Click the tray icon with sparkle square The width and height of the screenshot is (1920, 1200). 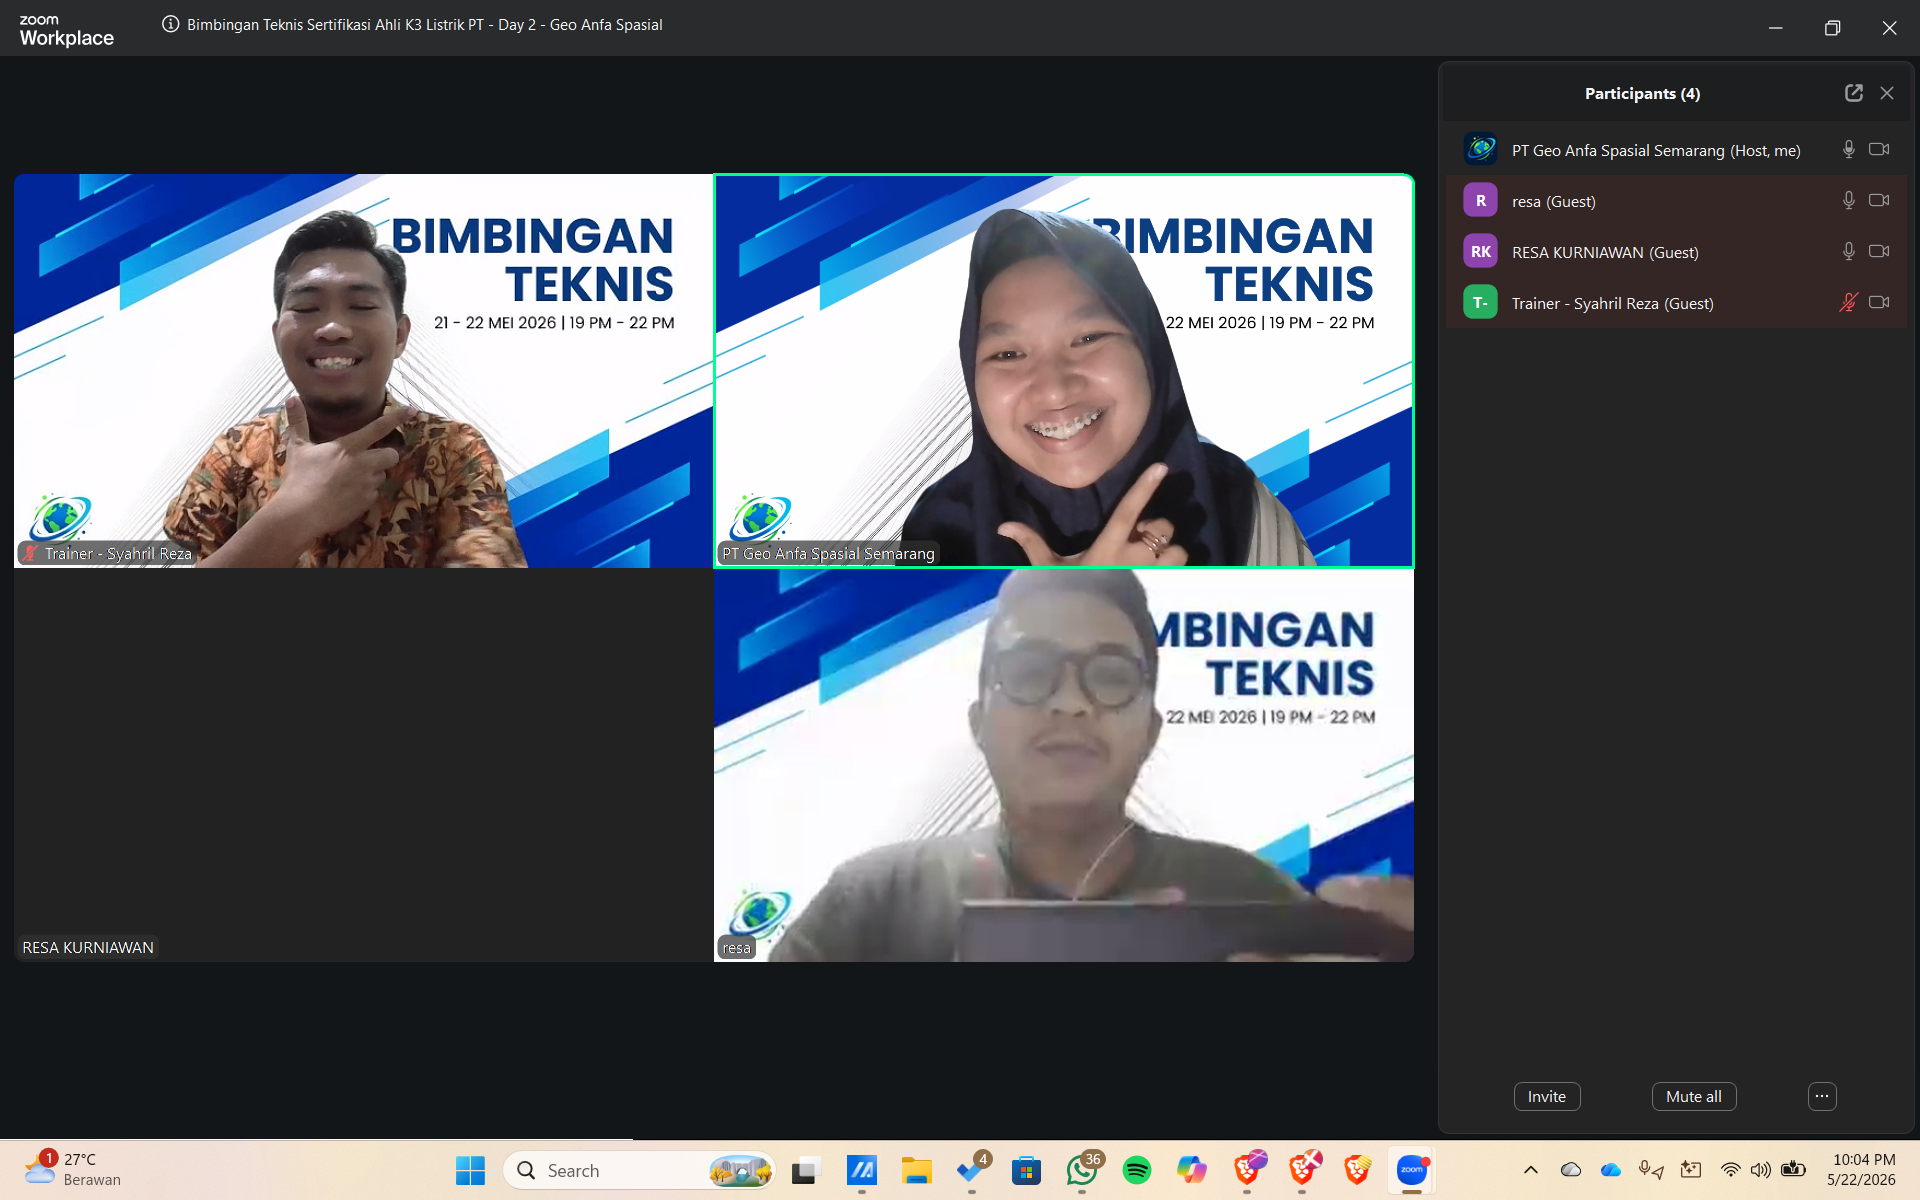tap(1691, 1170)
